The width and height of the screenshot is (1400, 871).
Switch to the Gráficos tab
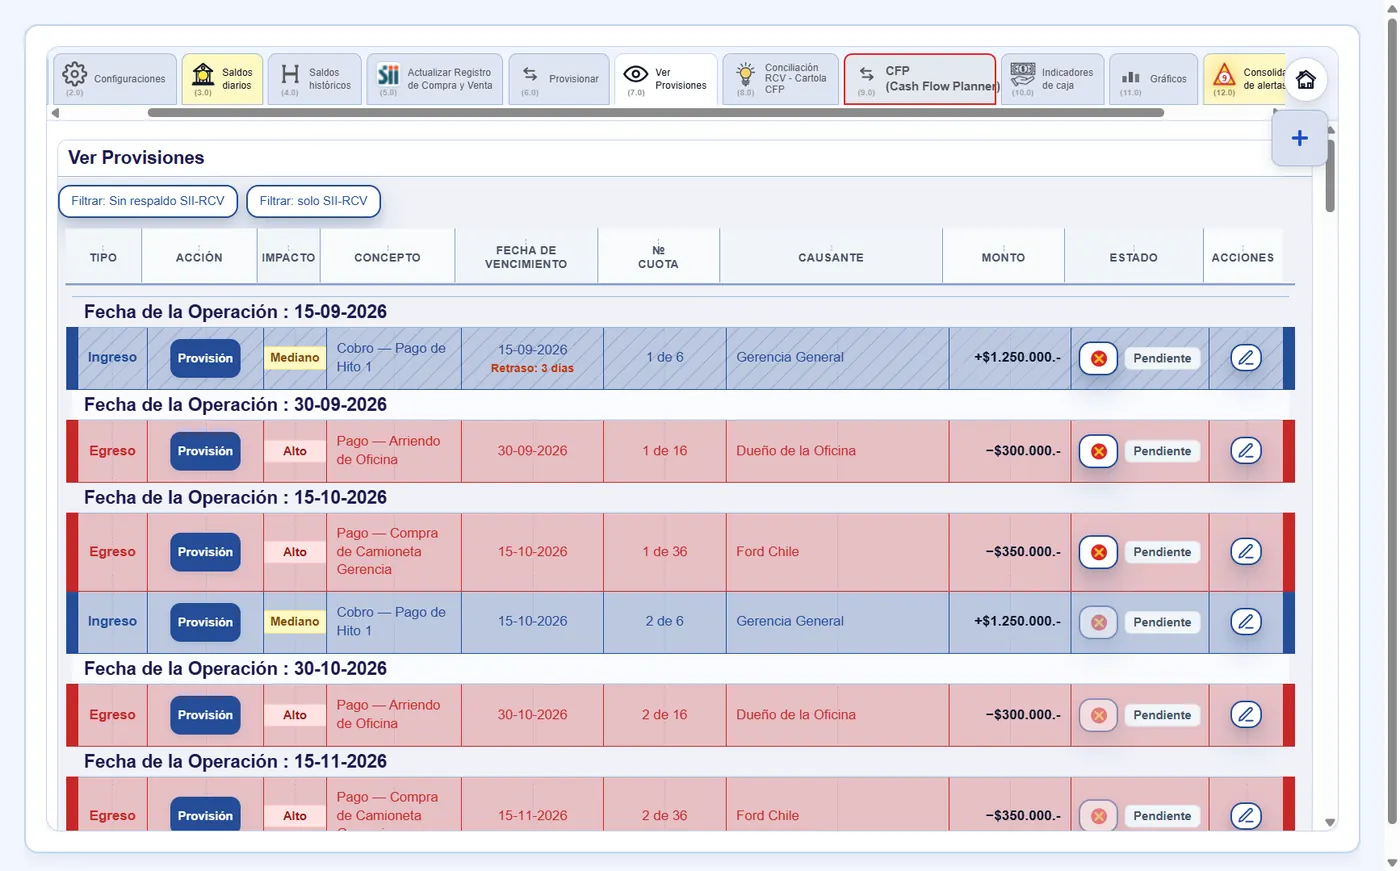pos(1154,79)
